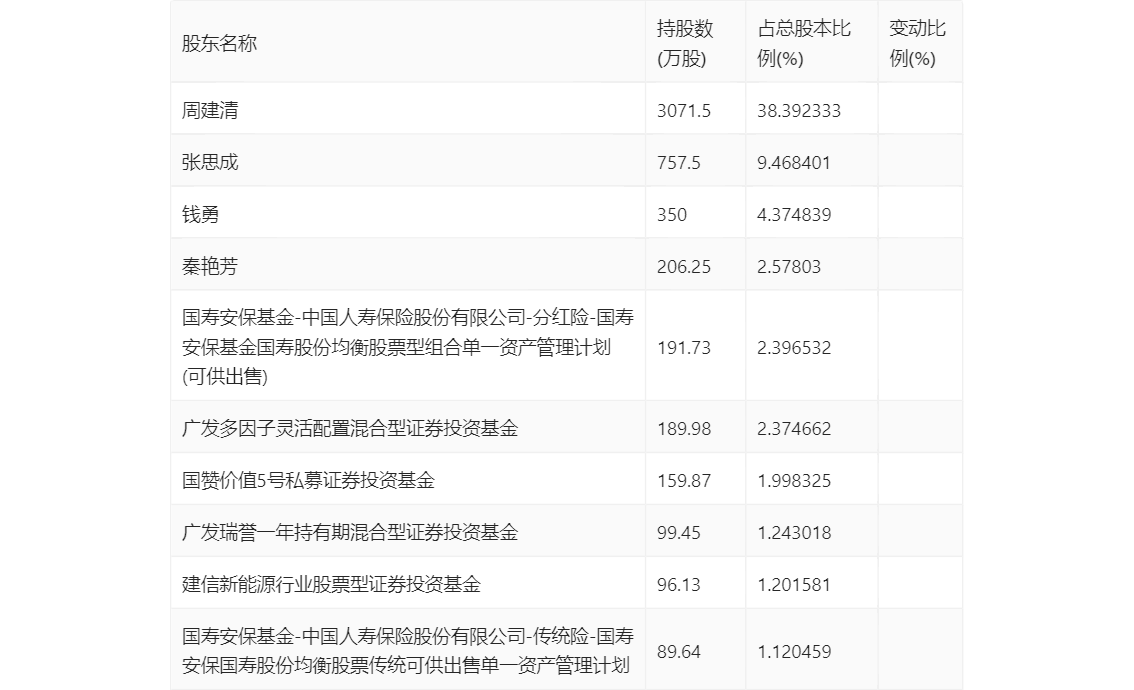Screen dimensions: 1134x690
Task: Select the 国寿安保基金 传统险 shareholder entry
Action: tap(408, 651)
